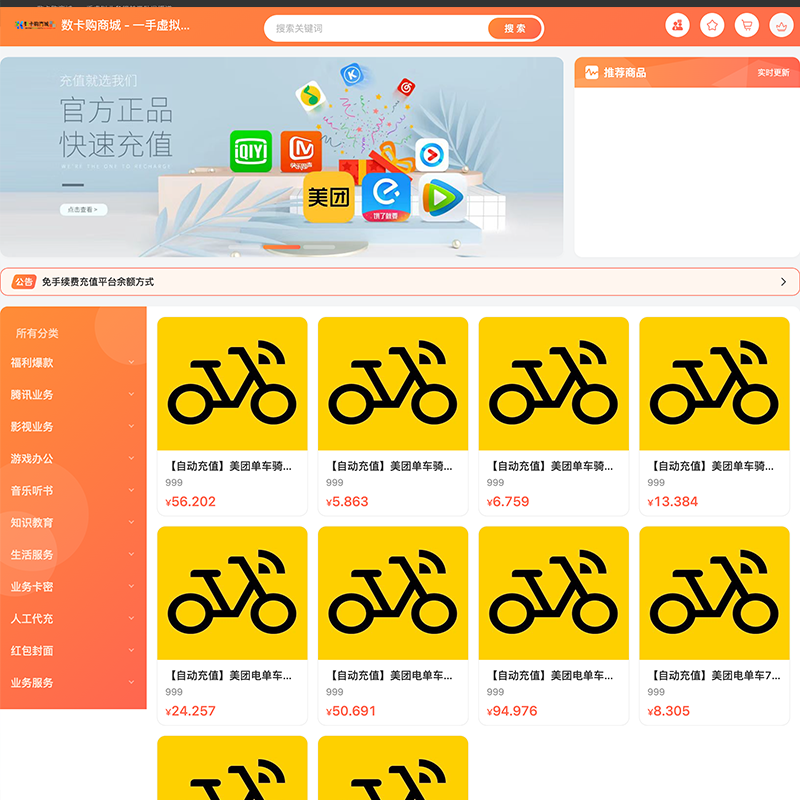Open favorites via the star icon

[x=712, y=26]
